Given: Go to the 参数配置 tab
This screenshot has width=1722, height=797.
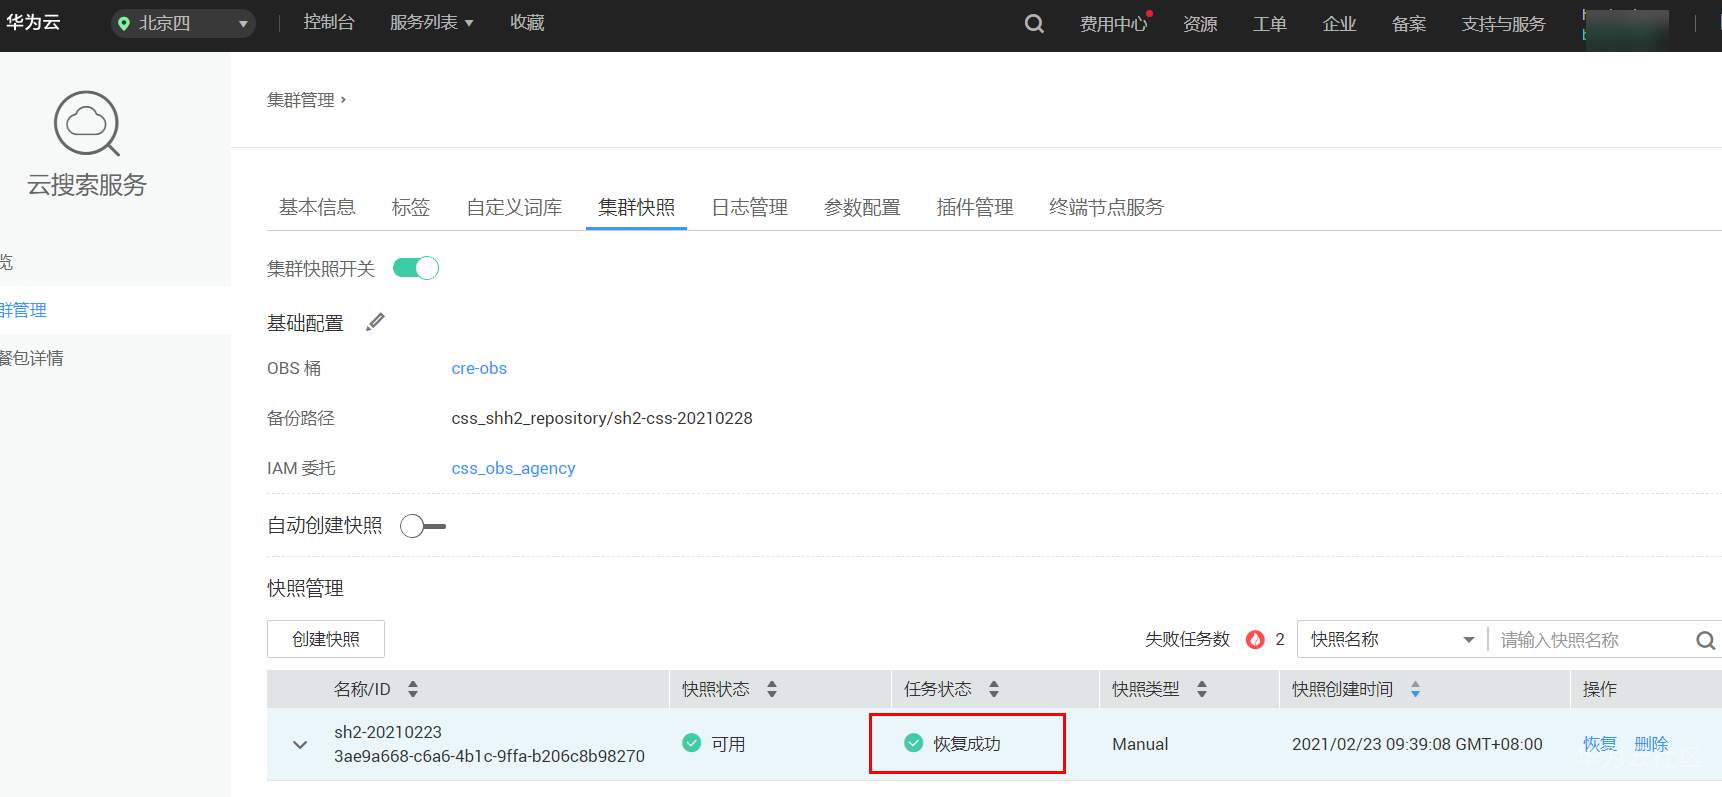Looking at the screenshot, I should tap(862, 207).
